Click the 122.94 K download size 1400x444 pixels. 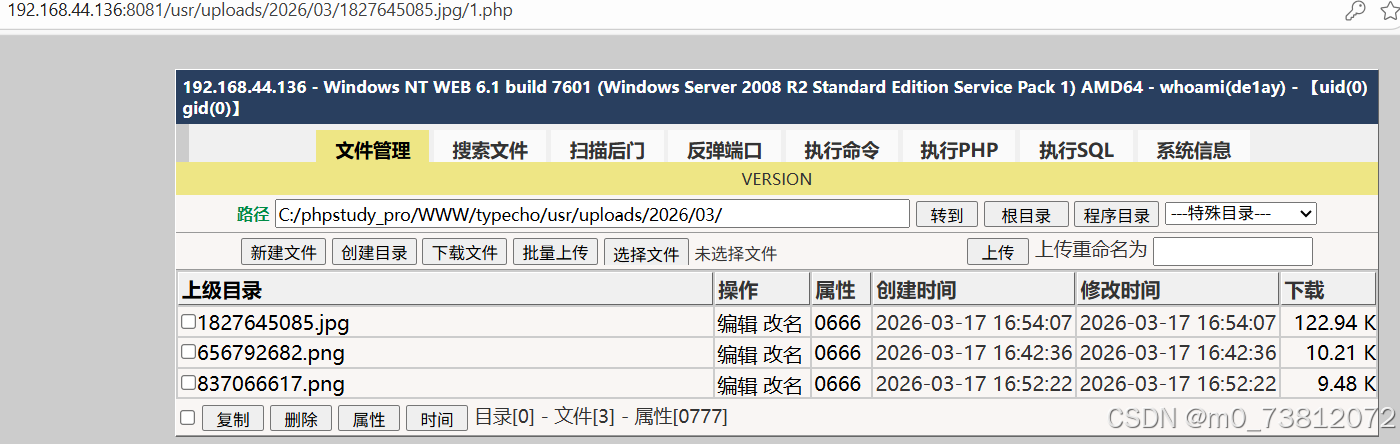click(x=1335, y=323)
